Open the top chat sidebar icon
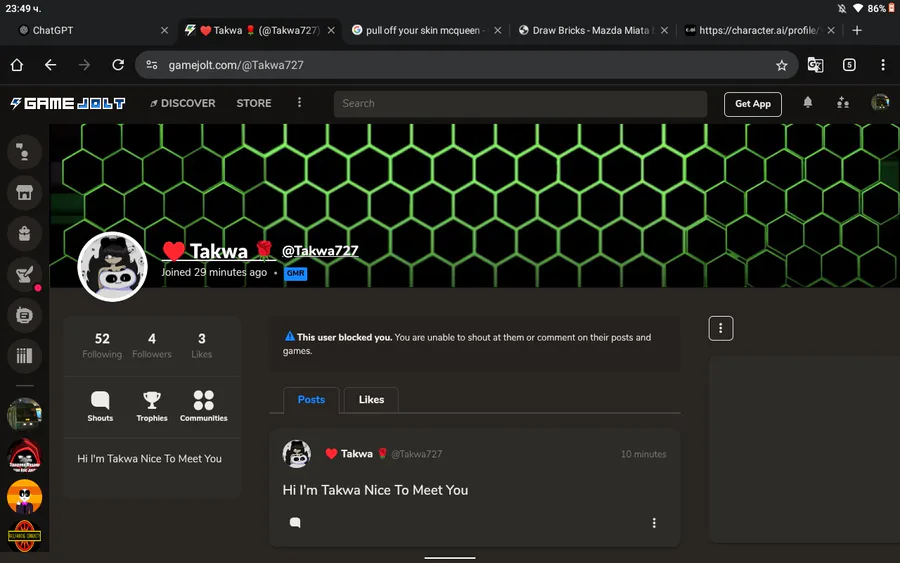The width and height of the screenshot is (900, 563). [x=24, y=152]
